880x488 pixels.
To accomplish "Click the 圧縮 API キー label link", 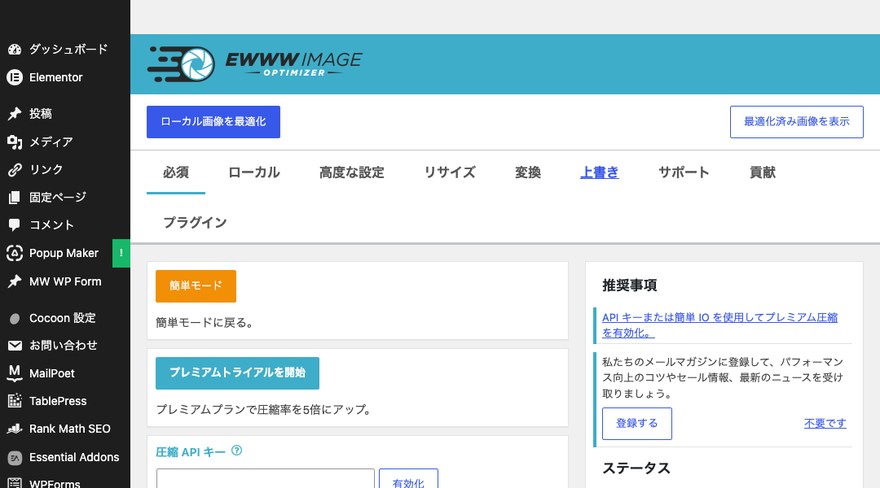I will click(x=190, y=452).
